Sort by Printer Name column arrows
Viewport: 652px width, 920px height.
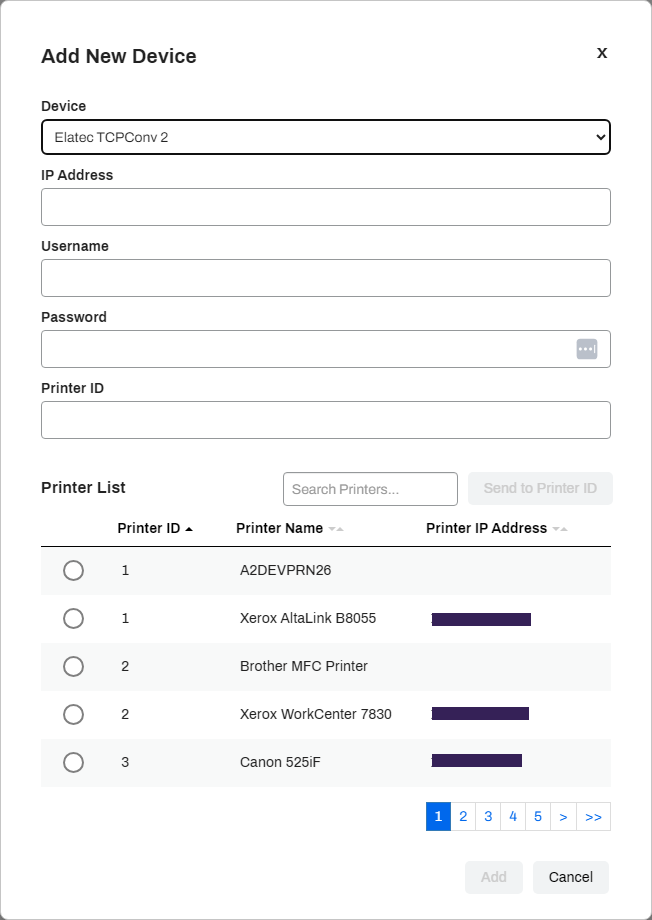pos(336,529)
